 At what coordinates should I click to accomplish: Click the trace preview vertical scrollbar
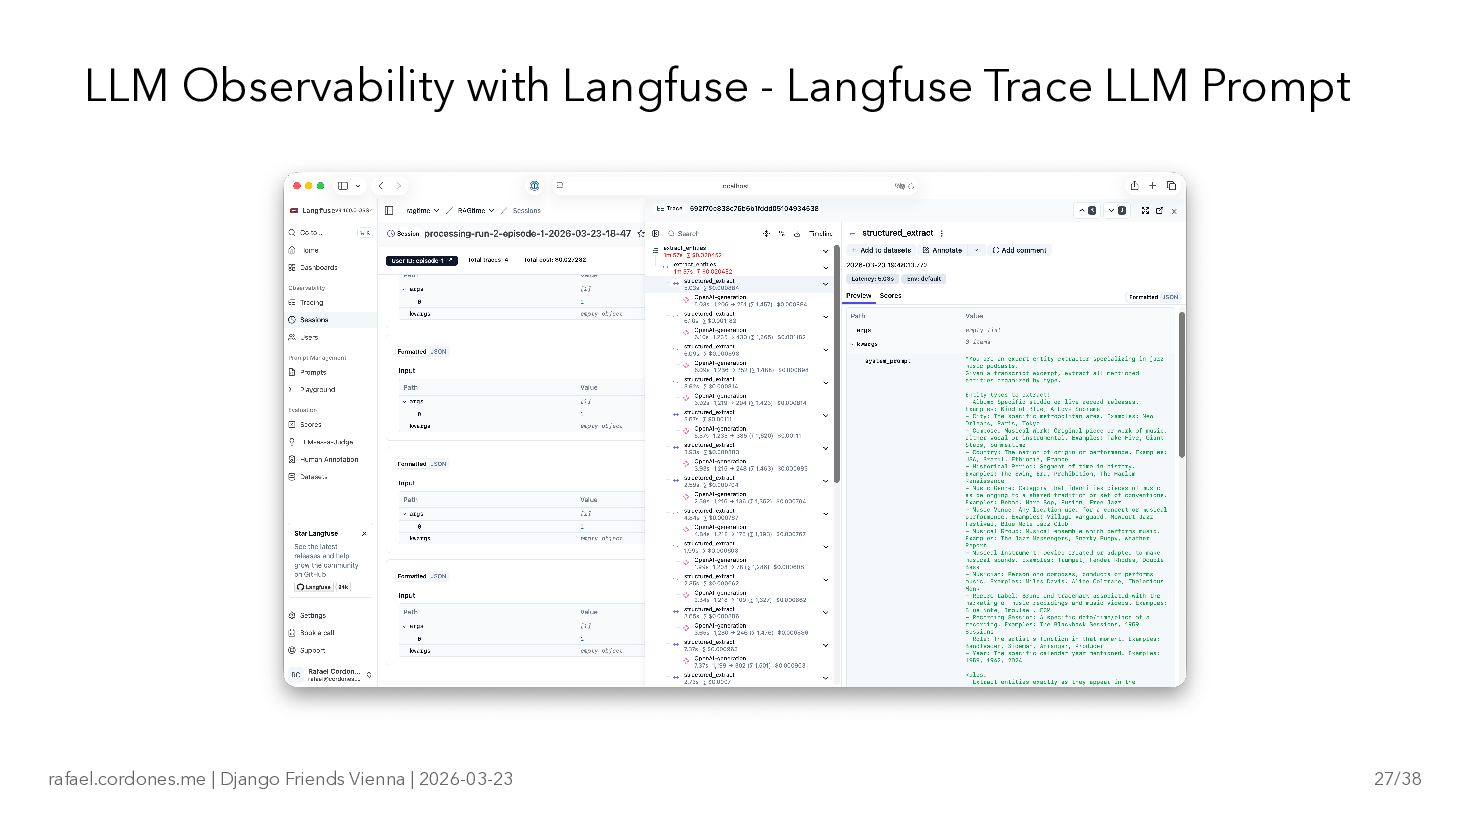click(1181, 385)
